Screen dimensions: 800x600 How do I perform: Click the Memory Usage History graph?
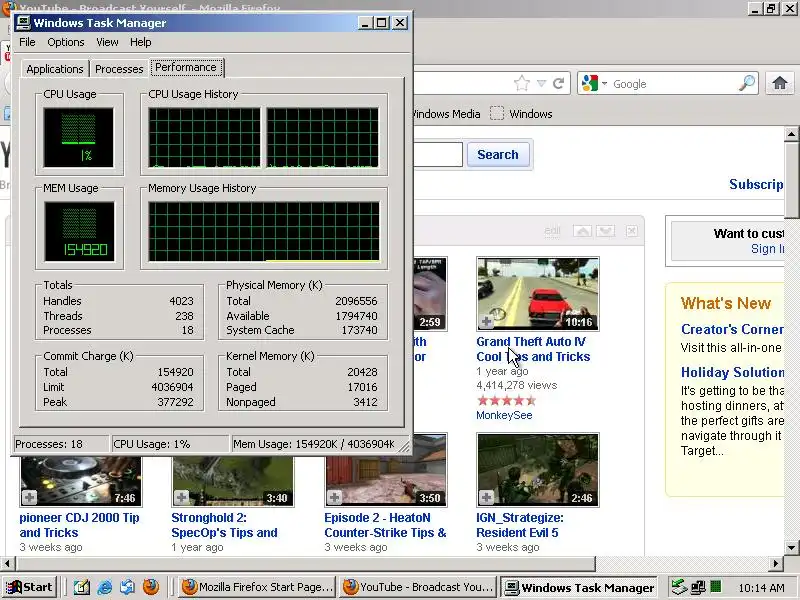pos(264,231)
